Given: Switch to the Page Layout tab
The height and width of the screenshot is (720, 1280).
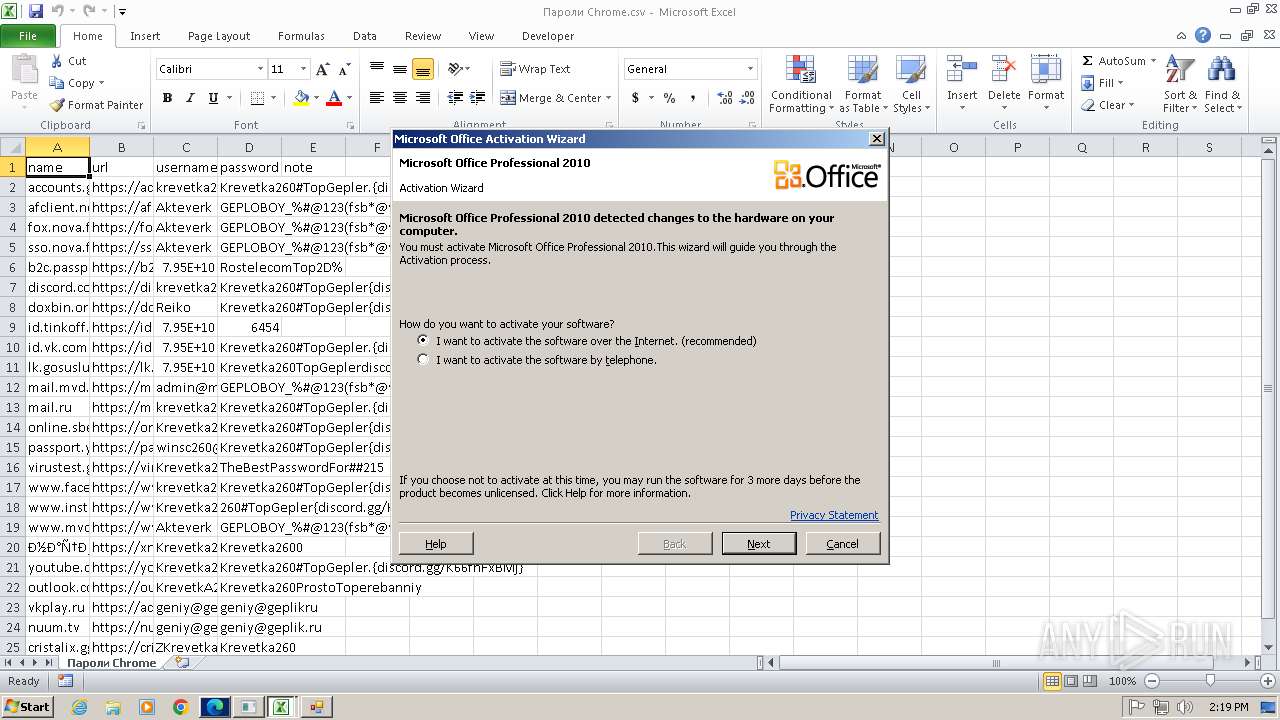Looking at the screenshot, I should (x=219, y=36).
